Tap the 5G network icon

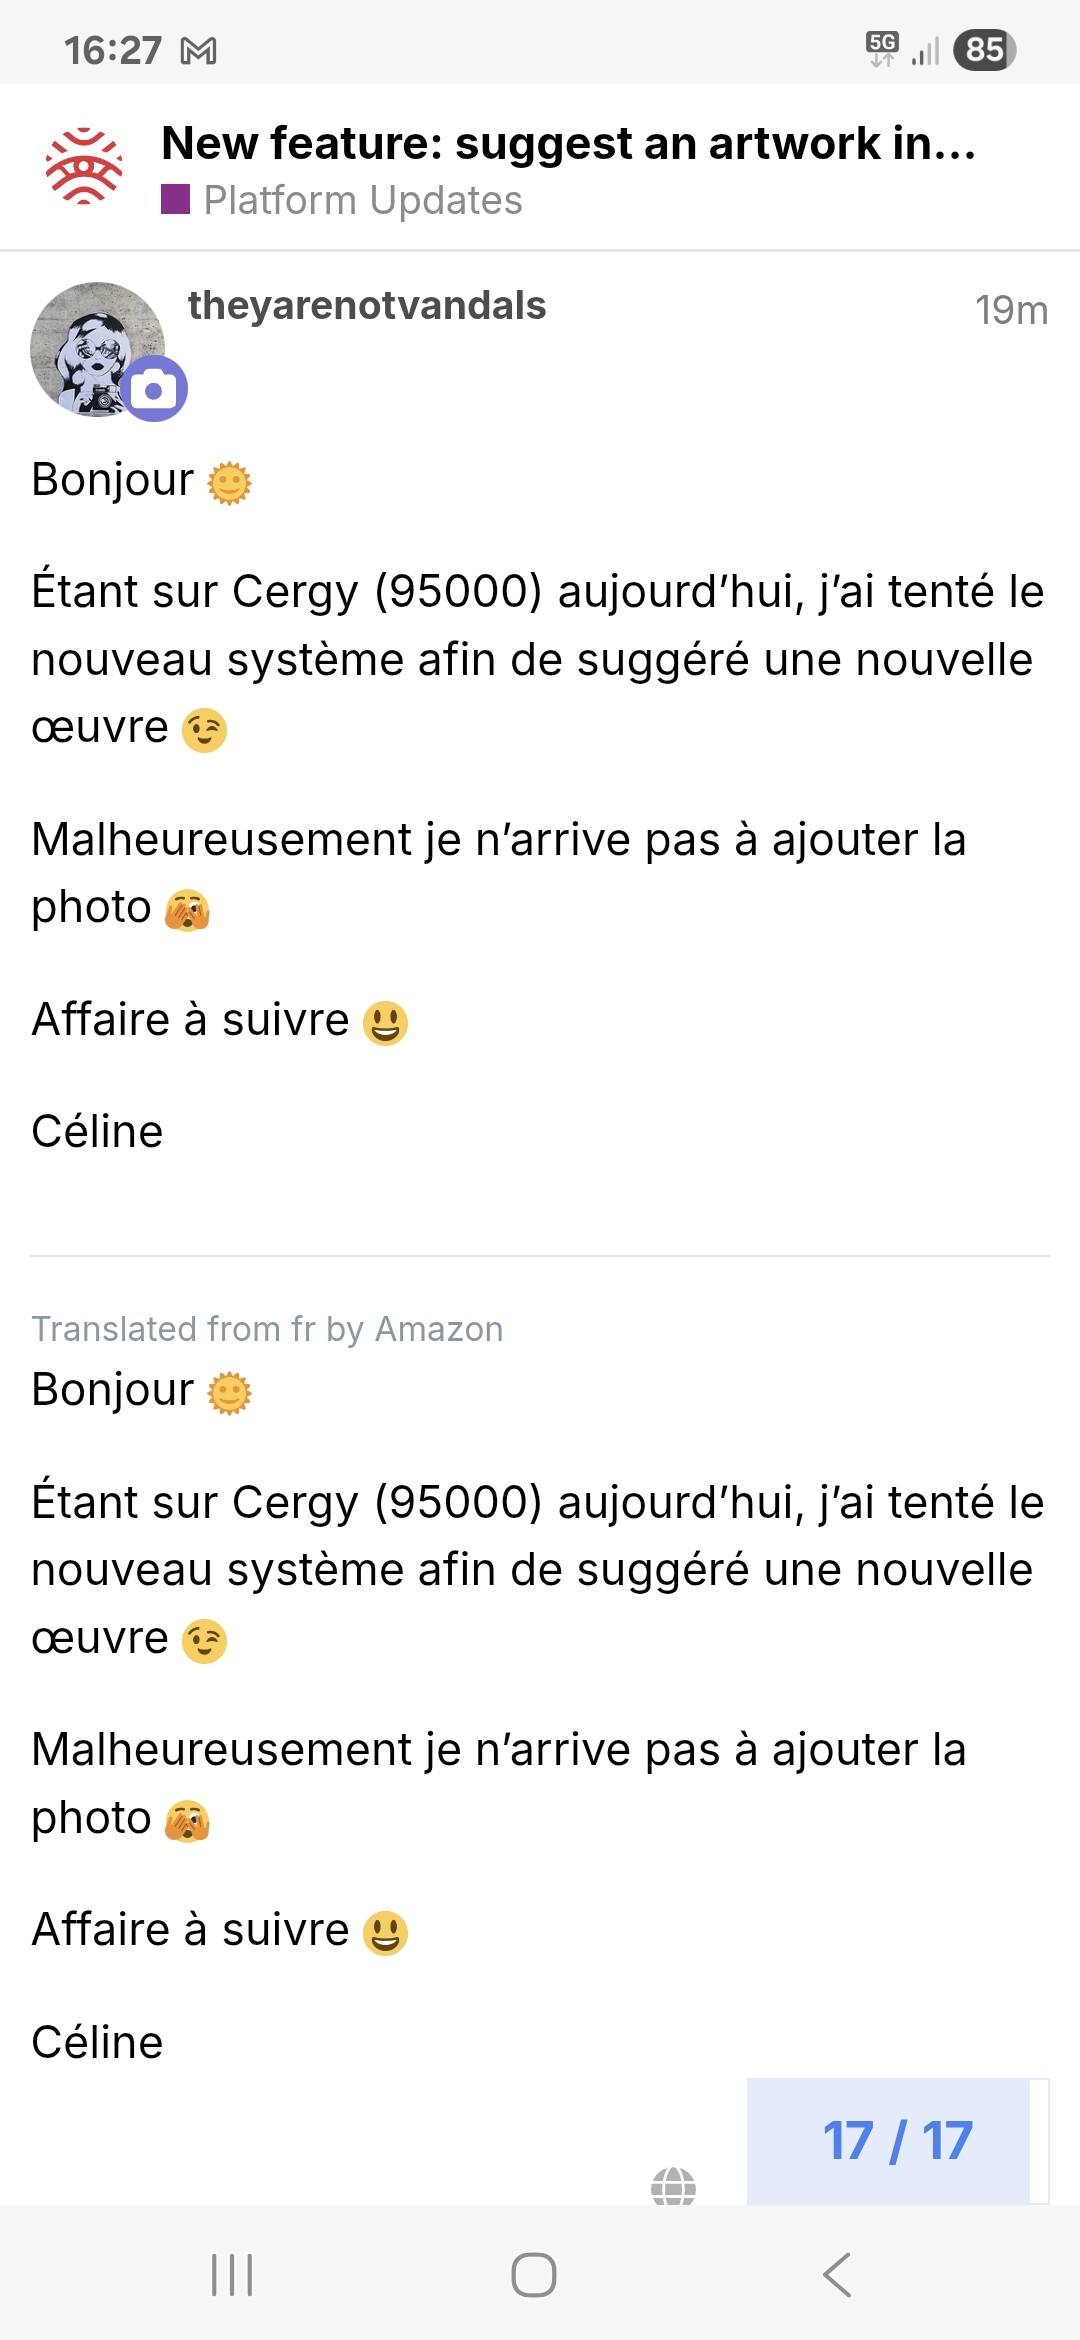(882, 47)
